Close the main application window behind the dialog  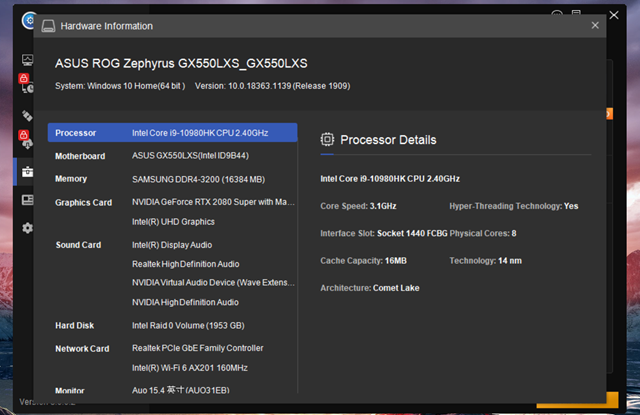(x=614, y=15)
